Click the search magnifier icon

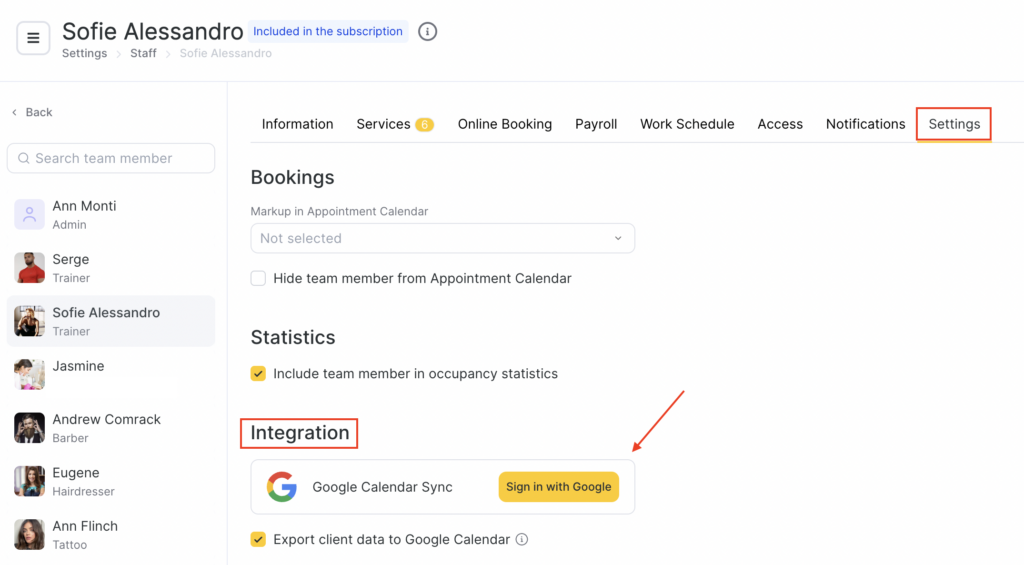pos(23,158)
